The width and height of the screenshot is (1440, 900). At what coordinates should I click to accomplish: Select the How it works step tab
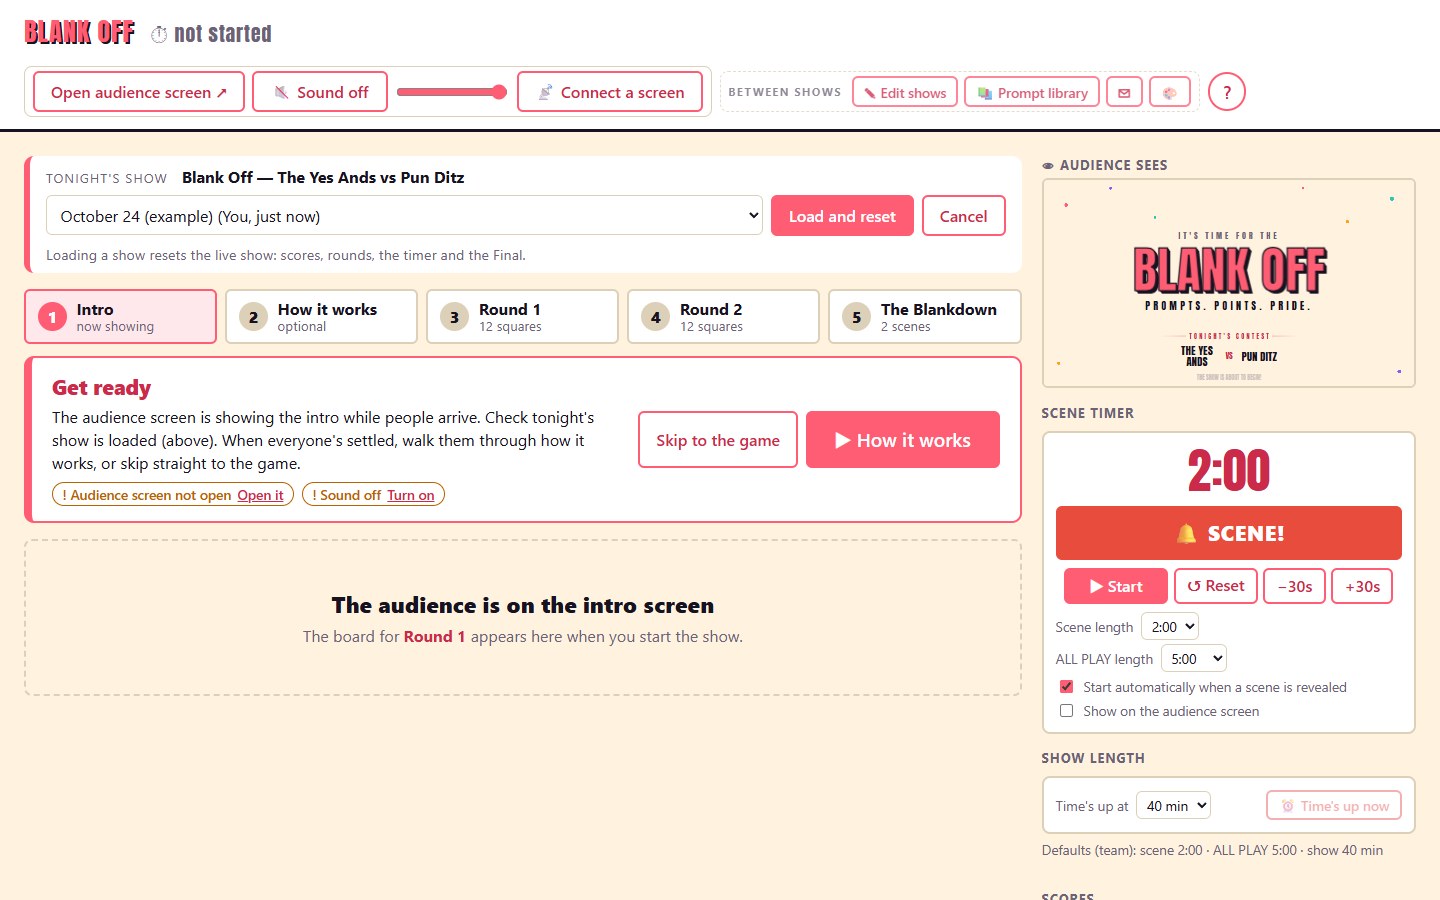click(x=322, y=317)
